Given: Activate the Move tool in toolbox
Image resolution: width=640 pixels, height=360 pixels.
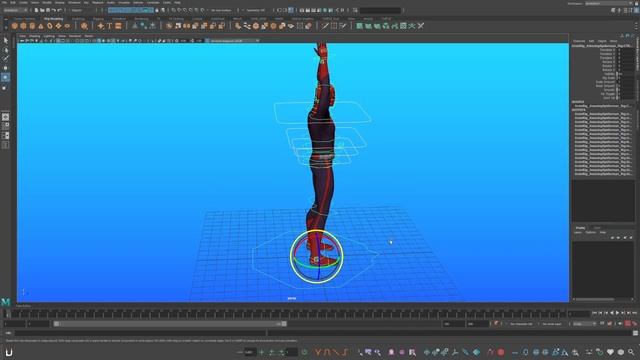Looking at the screenshot, I should tap(6, 68).
